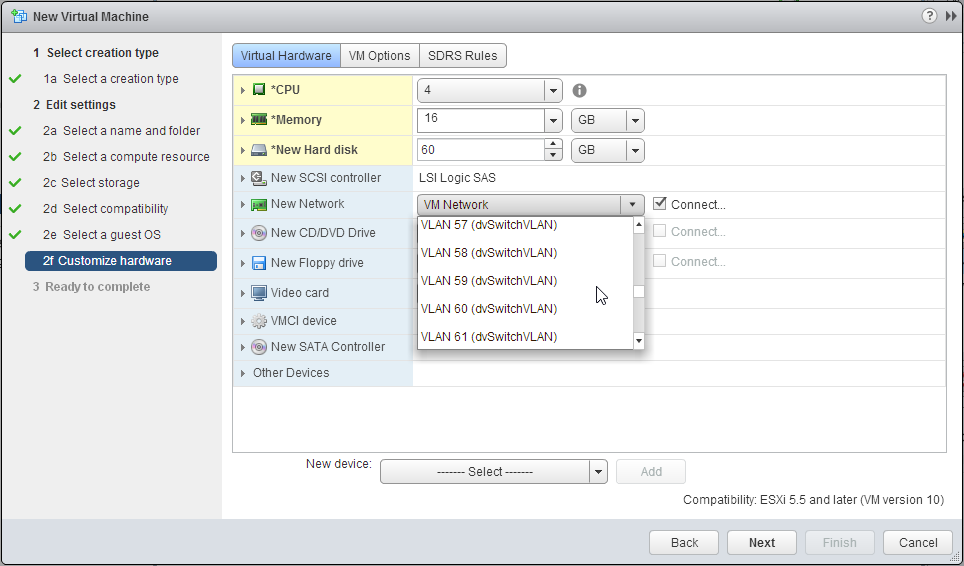Click the New Virtual Machine title icon

coord(19,16)
